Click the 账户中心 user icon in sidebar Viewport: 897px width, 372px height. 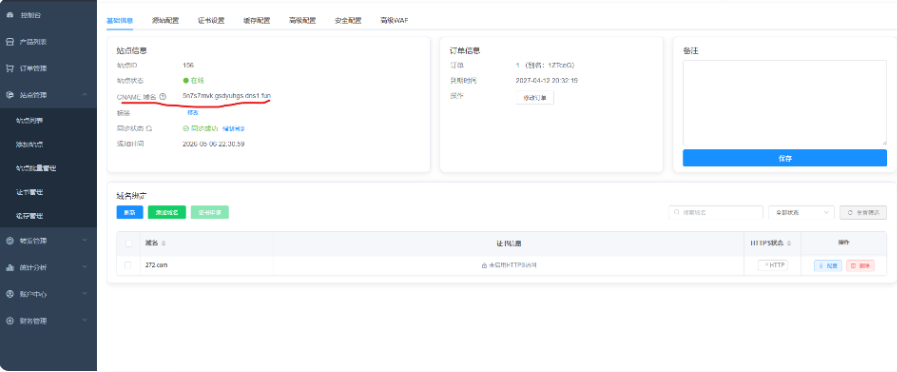[10, 294]
